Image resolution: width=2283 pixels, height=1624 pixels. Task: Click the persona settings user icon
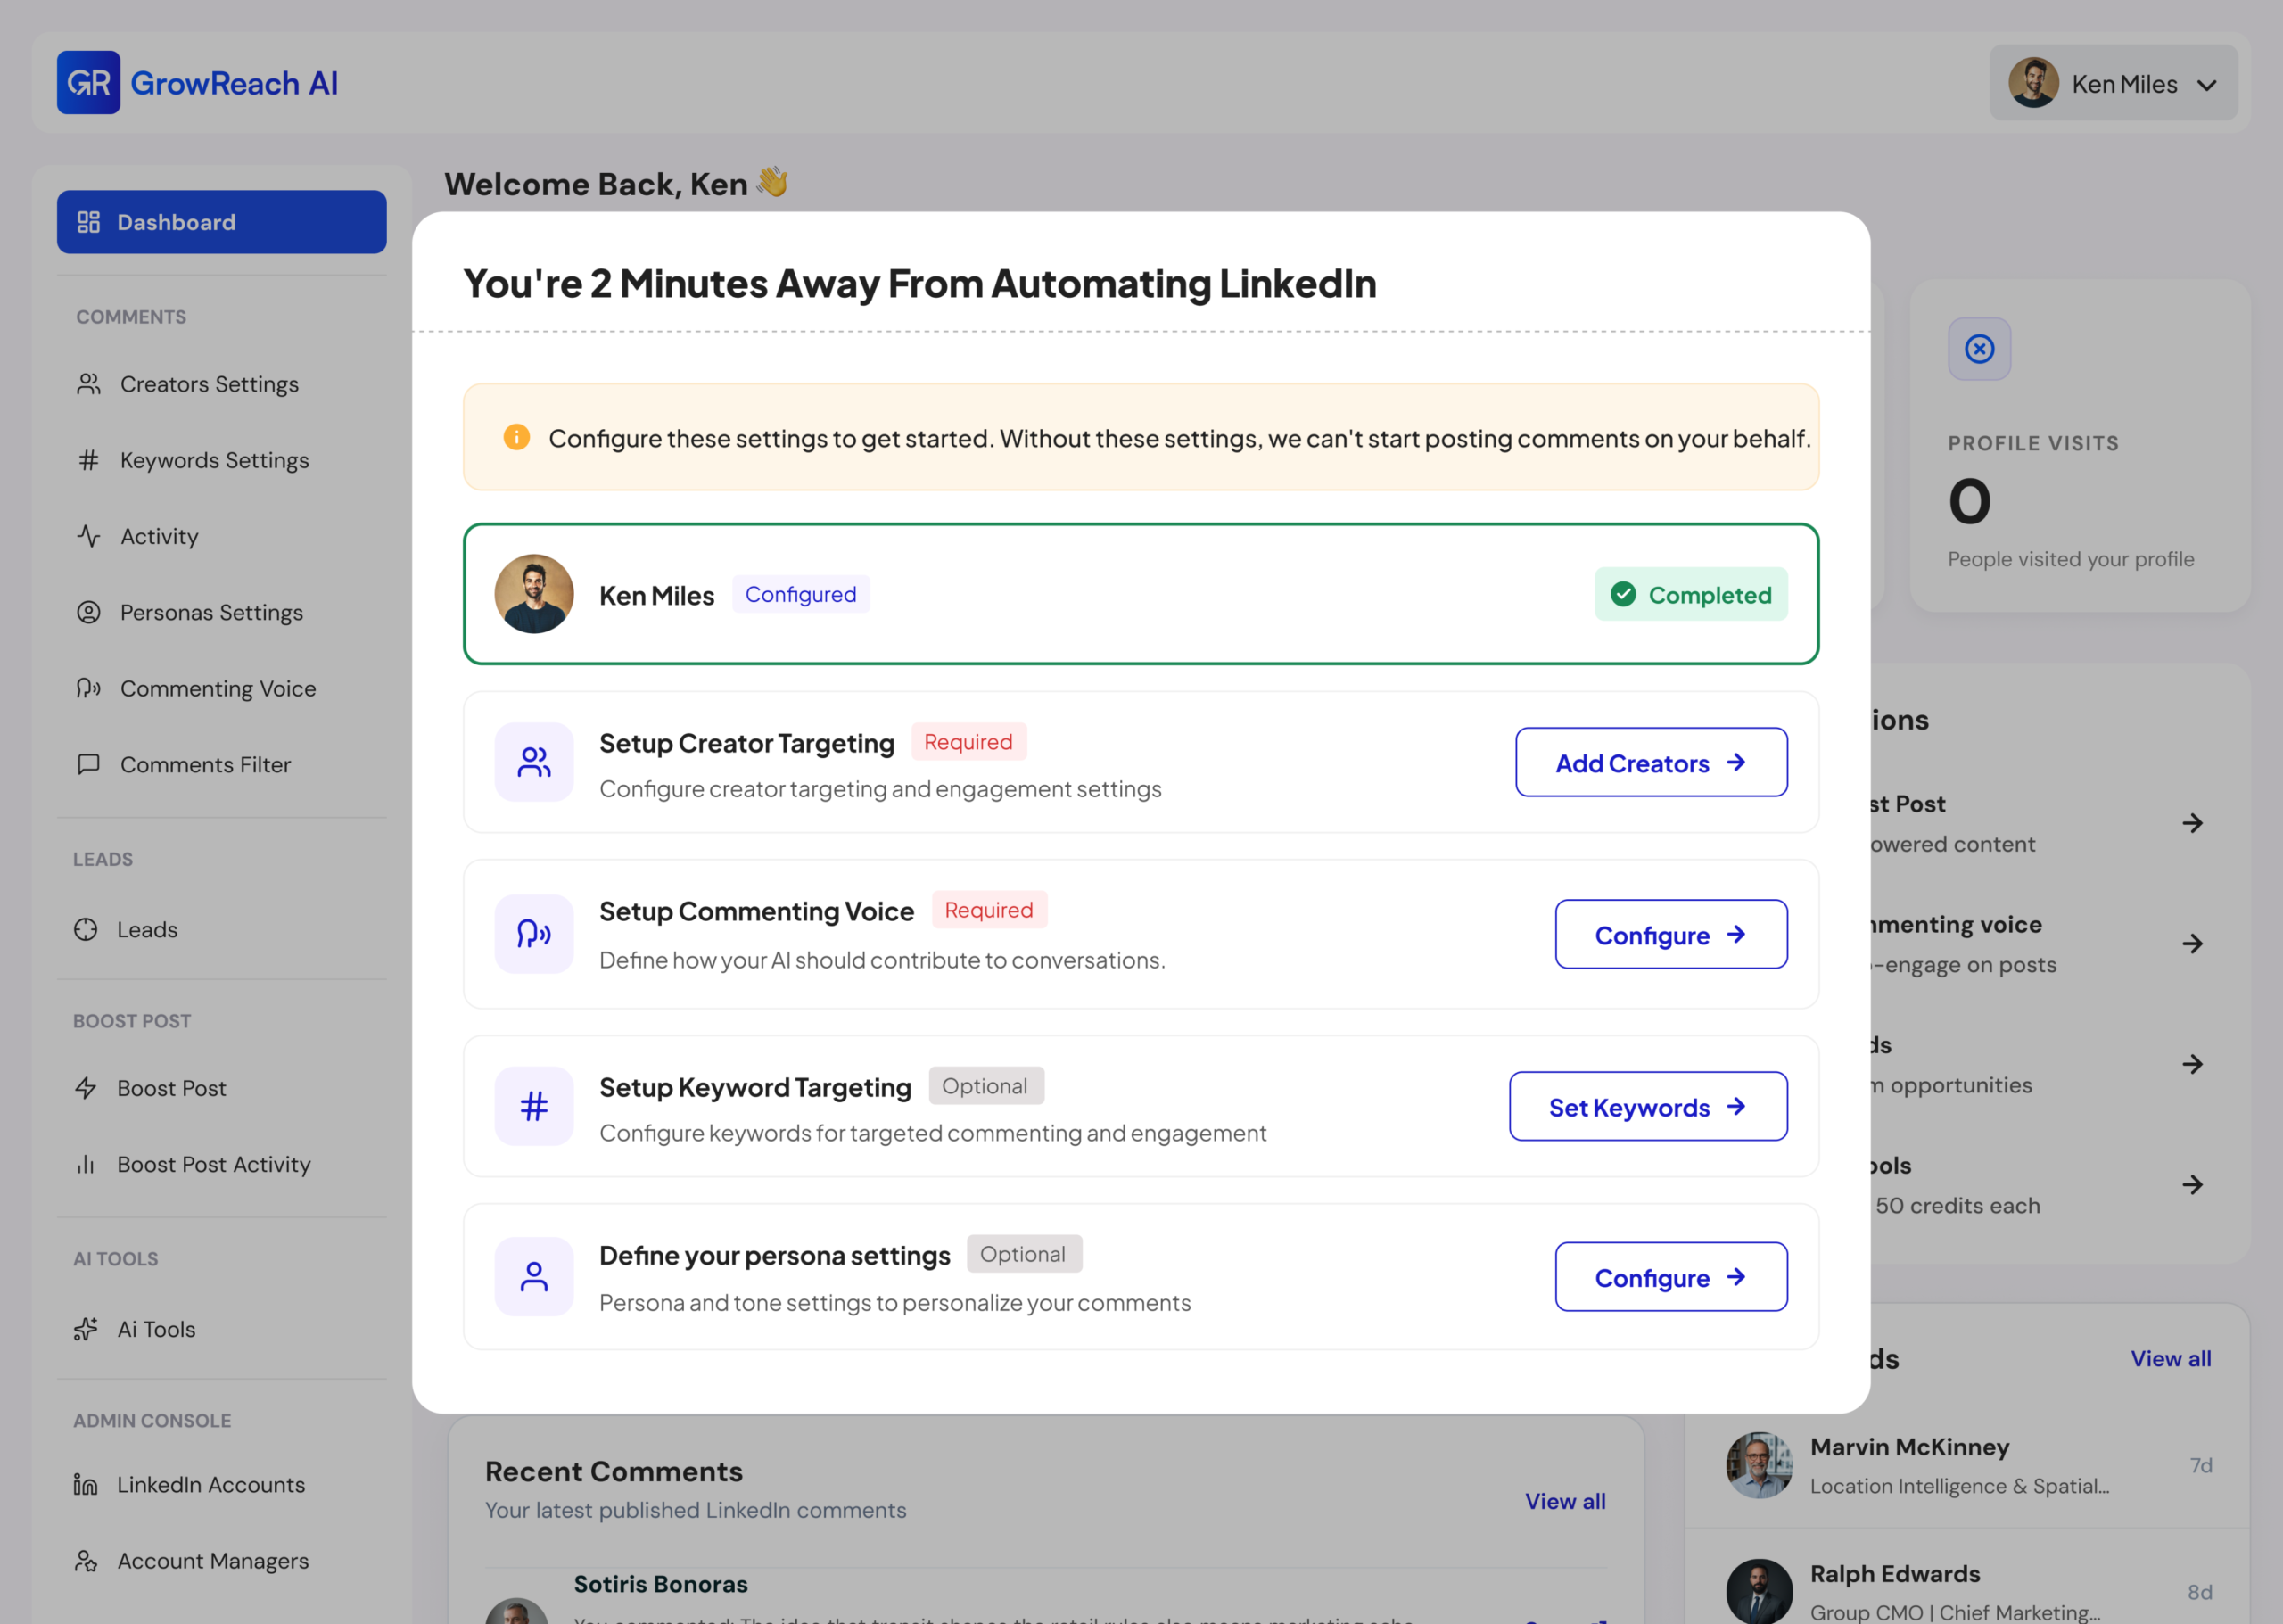[534, 1277]
